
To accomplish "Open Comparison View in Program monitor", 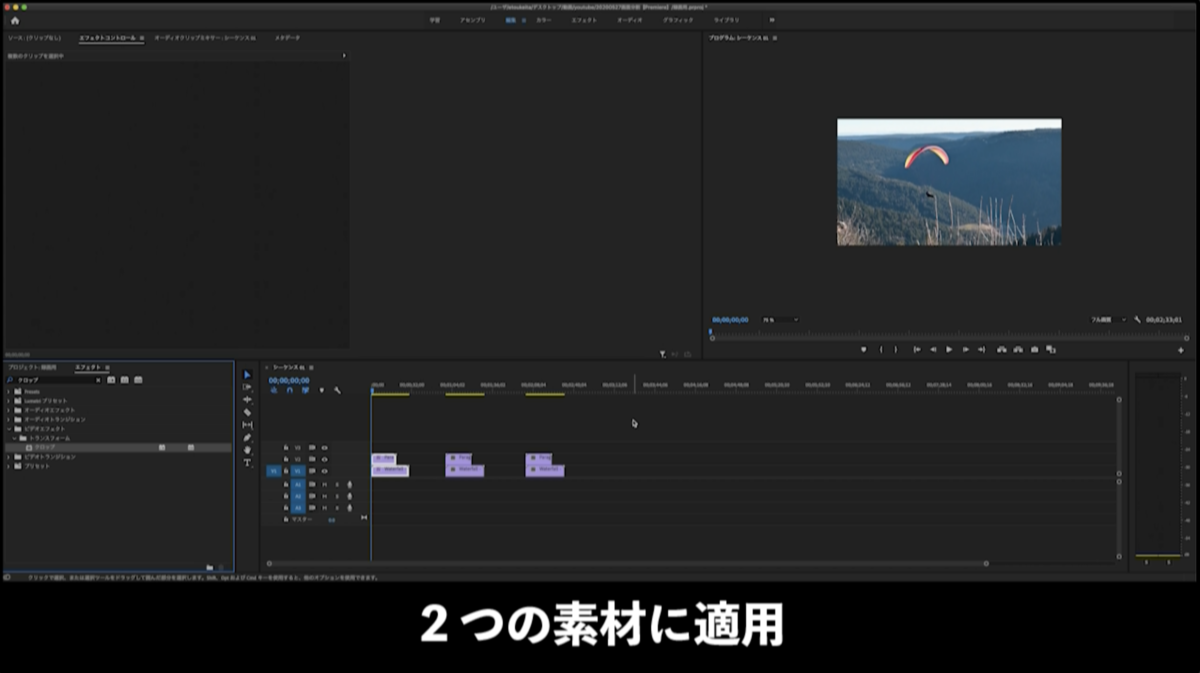I will pos(1050,350).
